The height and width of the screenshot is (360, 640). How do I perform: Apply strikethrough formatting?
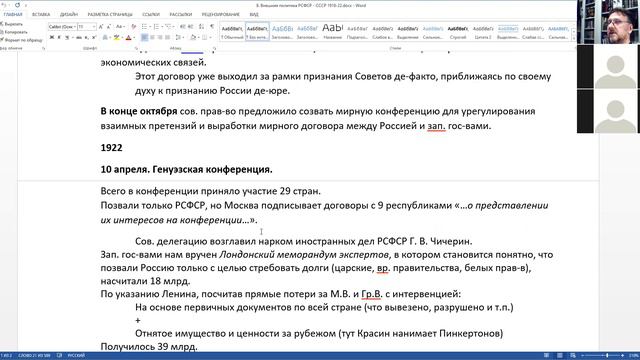(79, 38)
